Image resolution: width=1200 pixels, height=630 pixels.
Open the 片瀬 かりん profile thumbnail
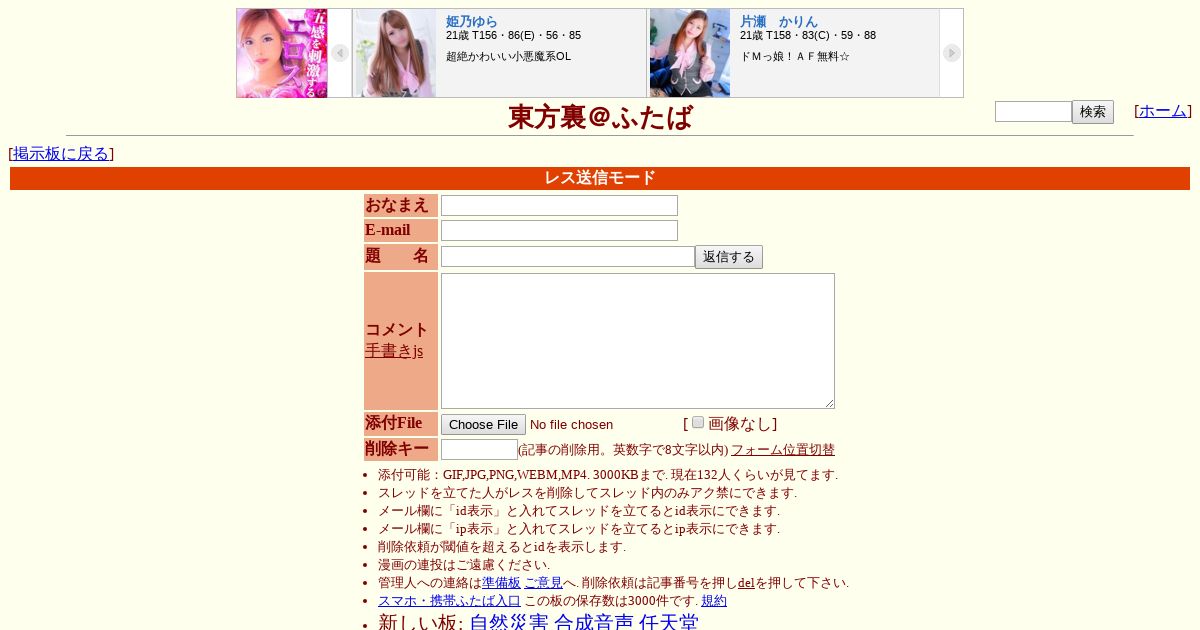point(690,53)
